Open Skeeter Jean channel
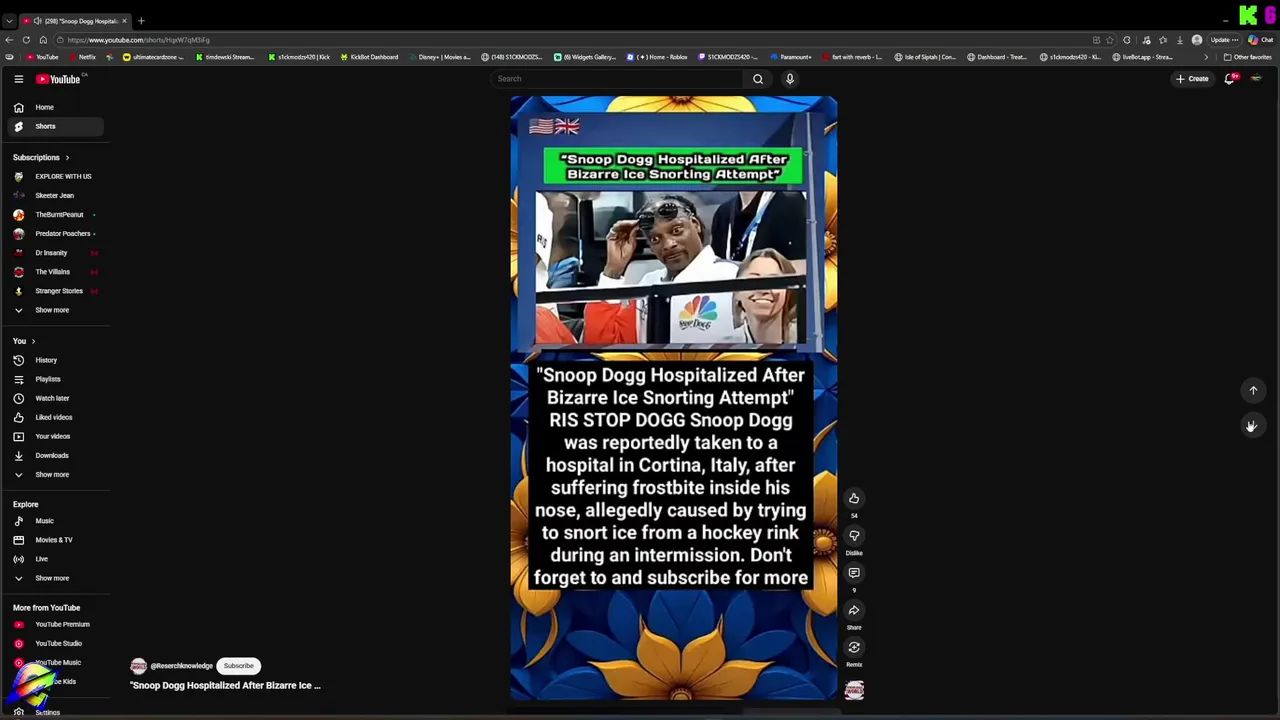The image size is (1280, 720). tap(54, 196)
